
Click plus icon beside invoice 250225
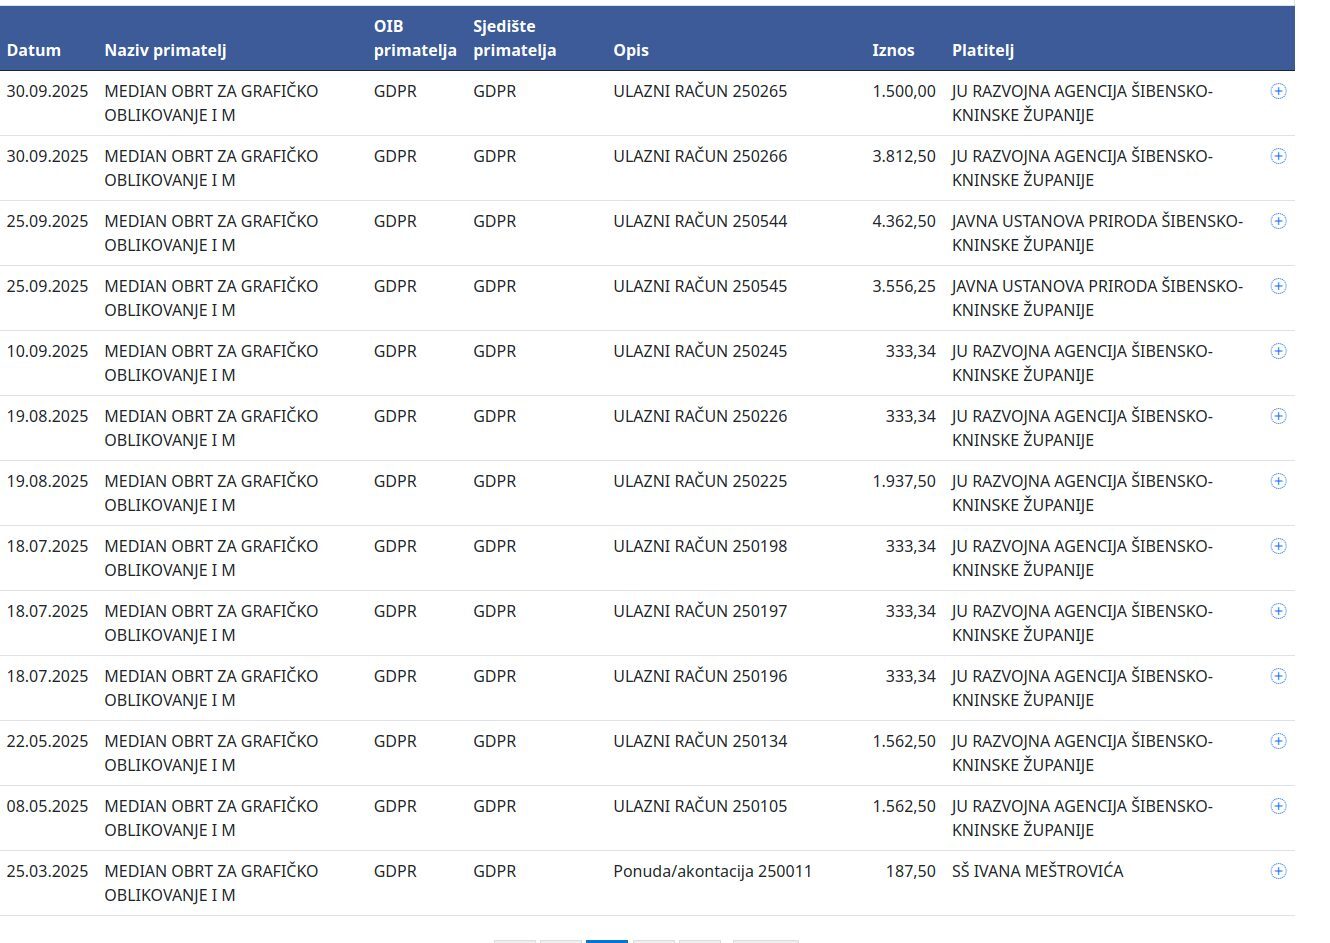(x=1278, y=481)
